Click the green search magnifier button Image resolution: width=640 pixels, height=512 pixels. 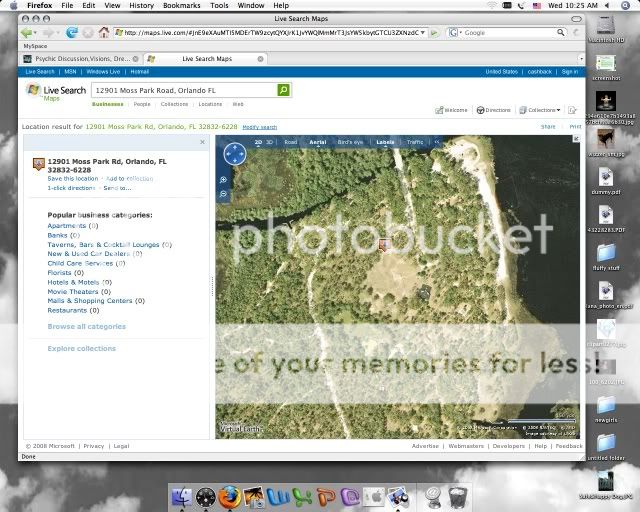click(x=284, y=90)
